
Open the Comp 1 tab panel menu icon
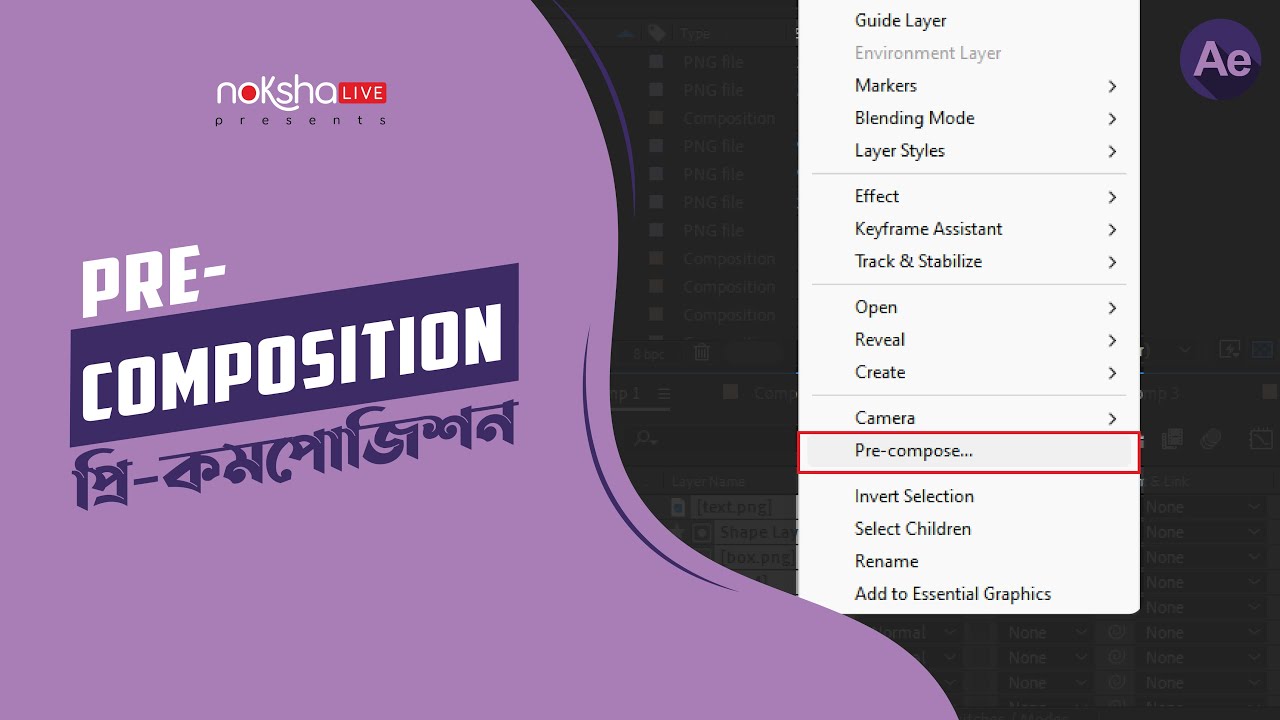(x=662, y=394)
